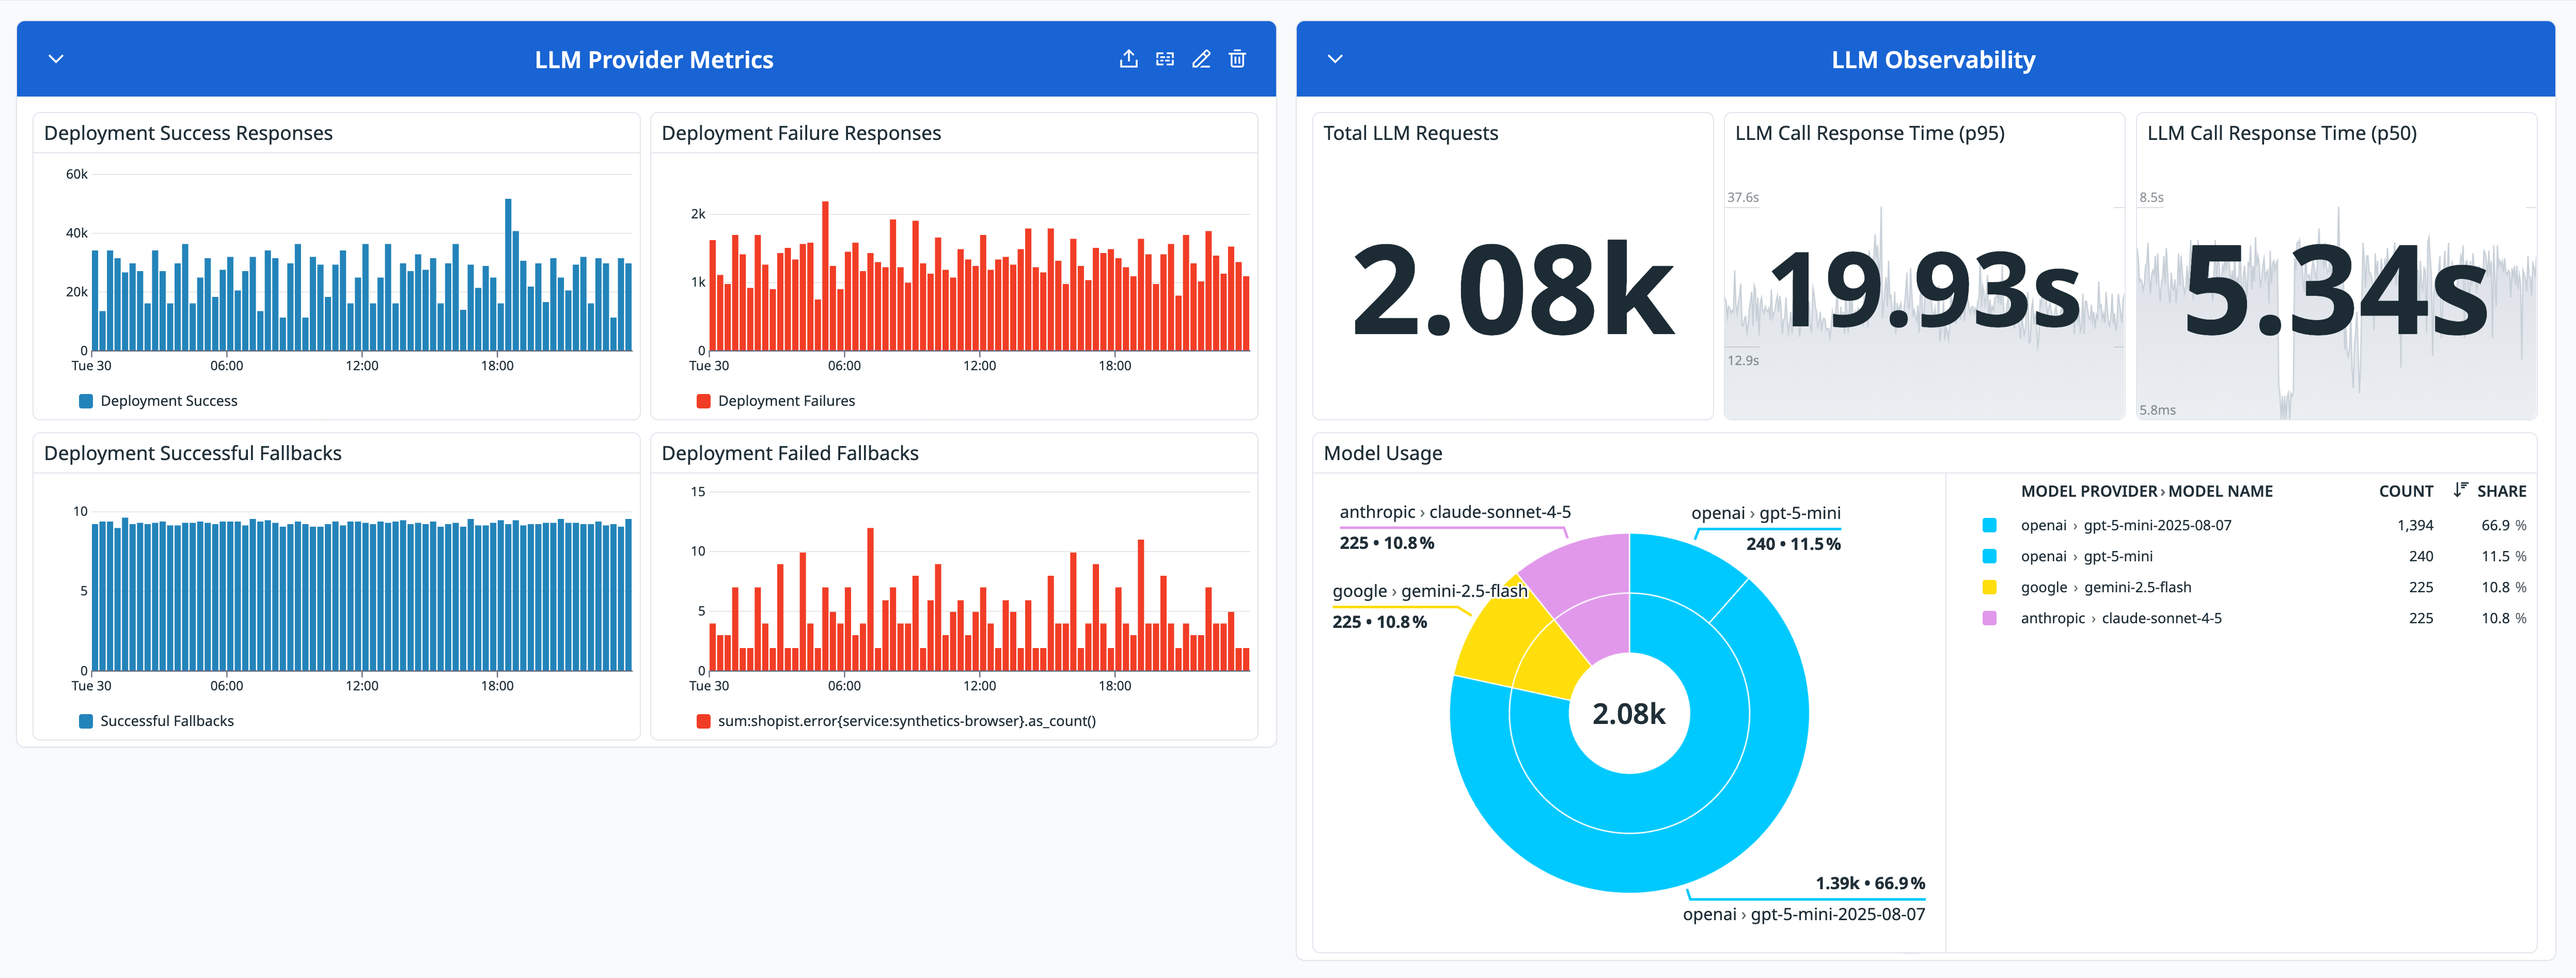
Task: Click the pencil edit icon in LLM Provider Metrics header
Action: (x=1201, y=59)
